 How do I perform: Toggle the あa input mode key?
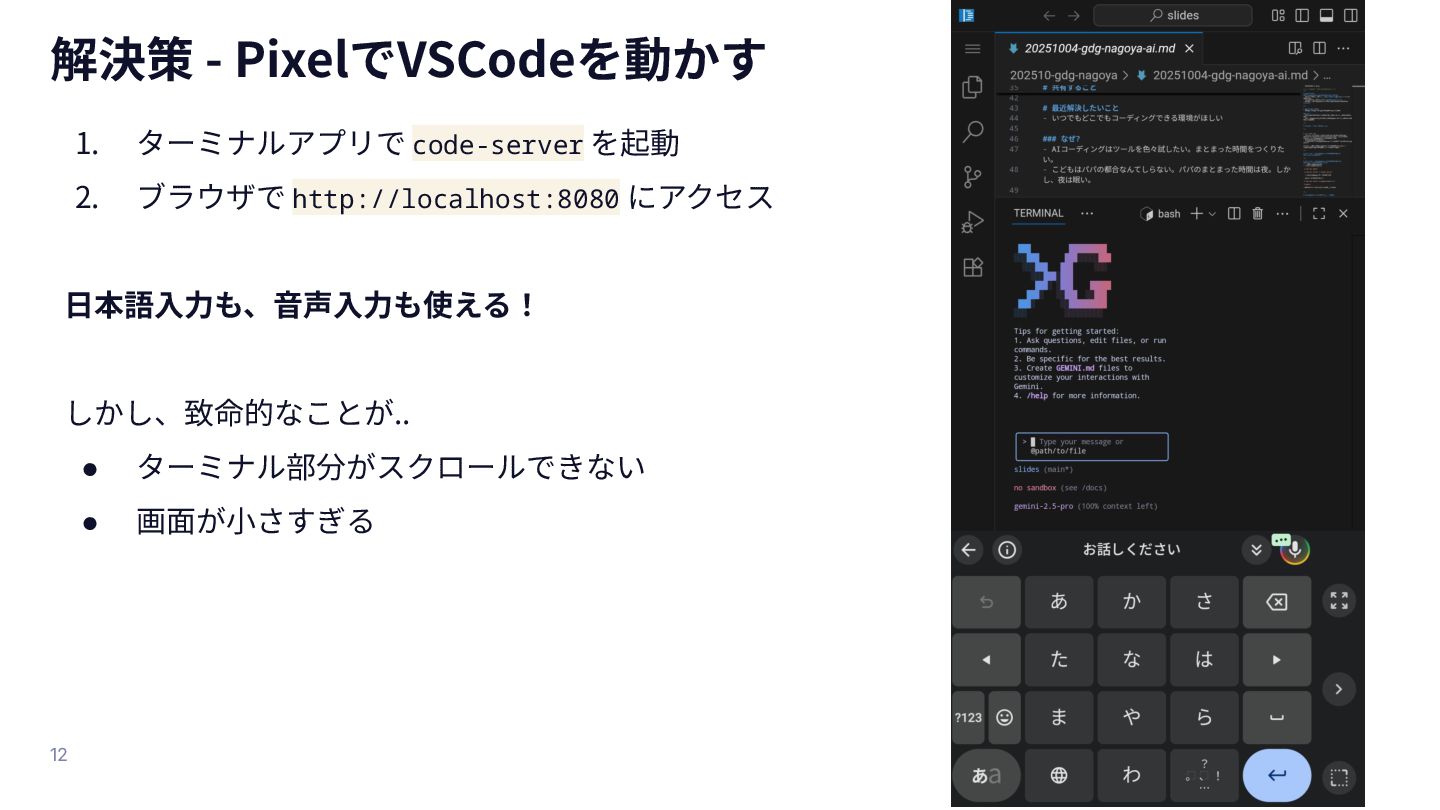987,775
